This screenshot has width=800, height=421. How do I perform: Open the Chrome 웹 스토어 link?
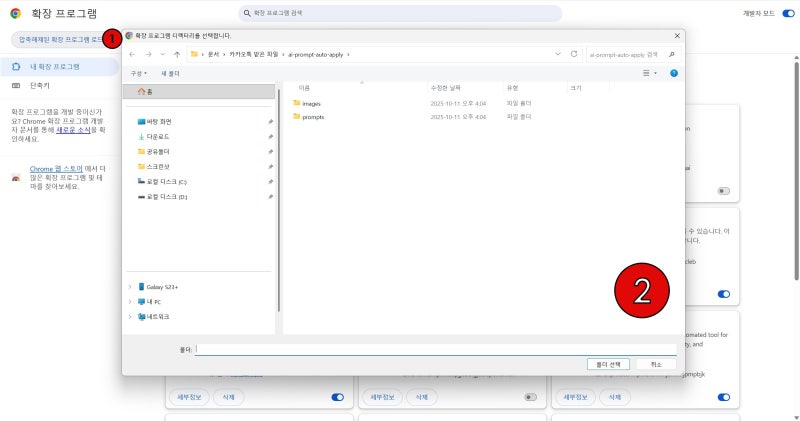click(56, 169)
